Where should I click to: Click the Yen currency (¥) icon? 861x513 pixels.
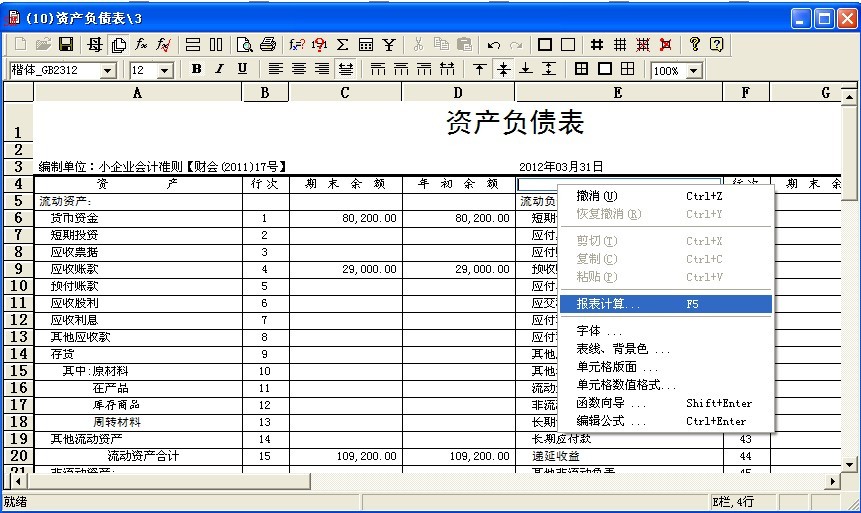tap(389, 45)
